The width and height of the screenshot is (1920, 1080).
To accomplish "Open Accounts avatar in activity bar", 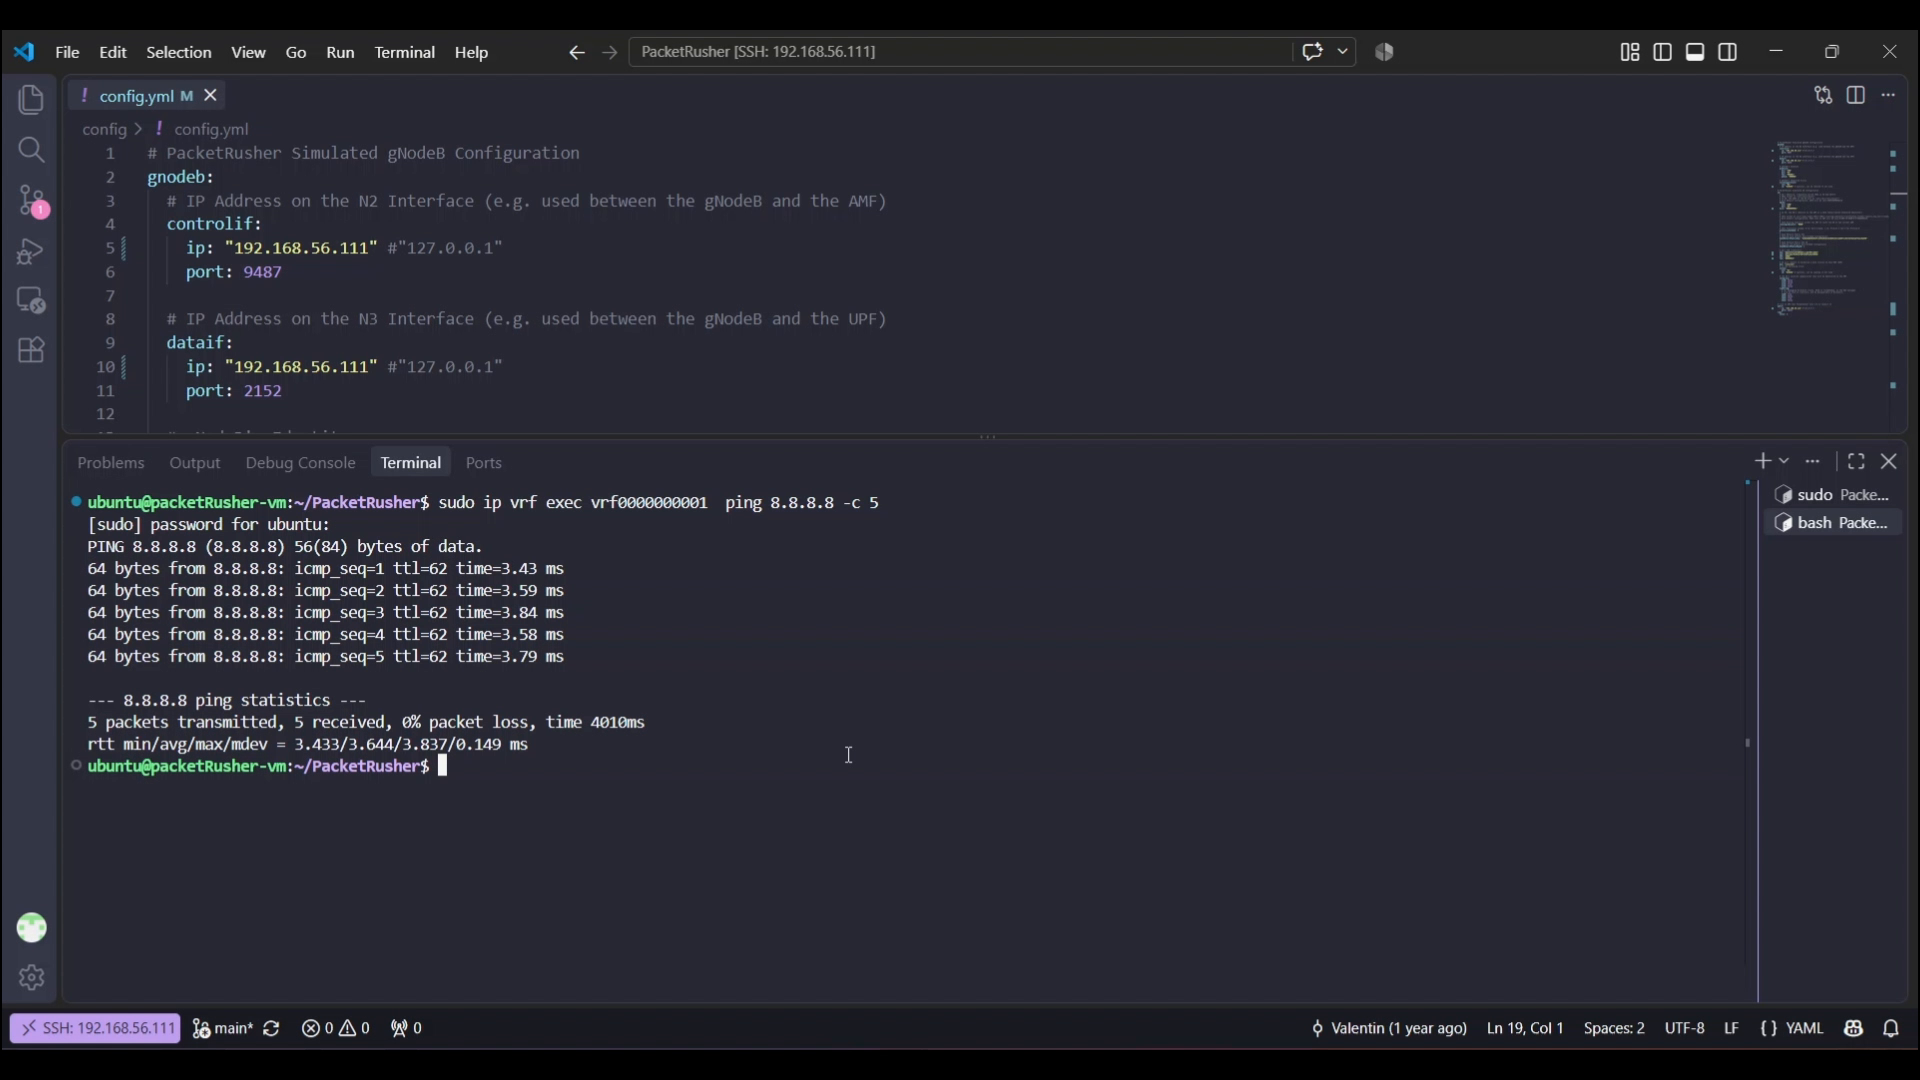I will click(31, 928).
